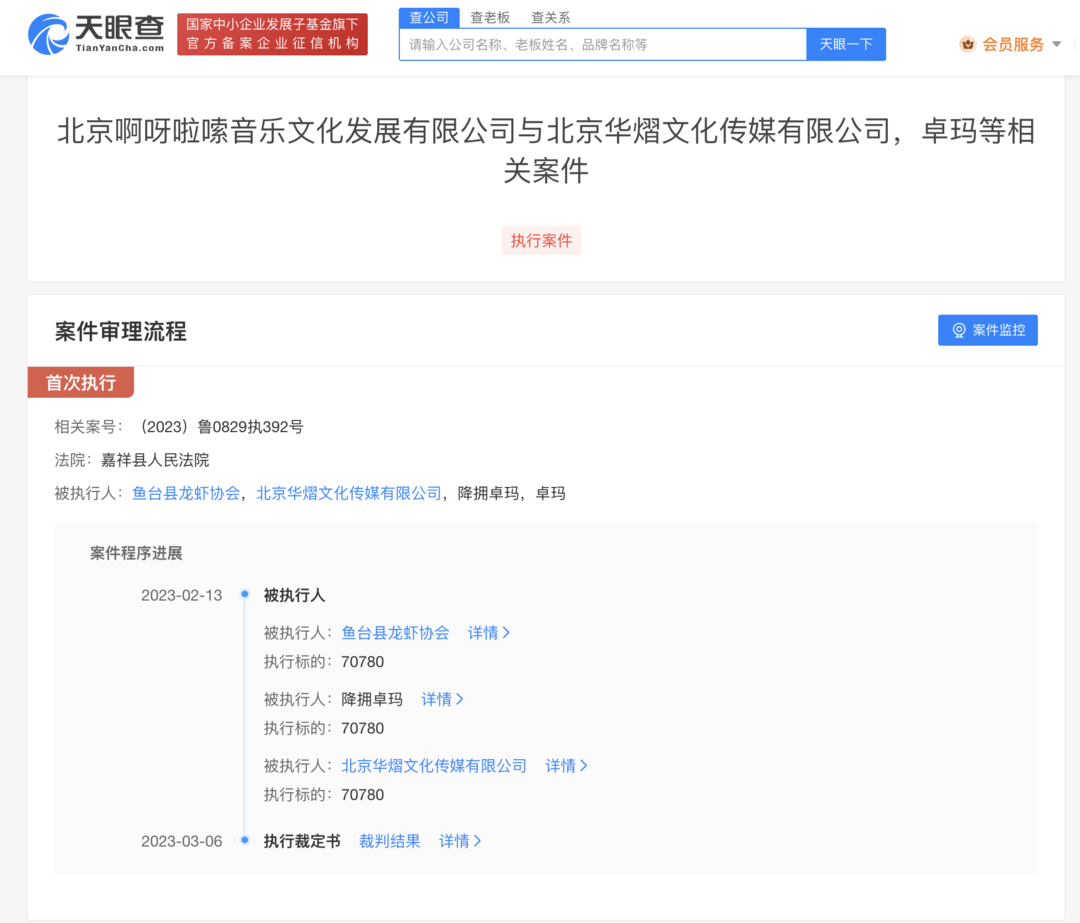Open 详情 next to 降拥卓玛

pos(442,699)
